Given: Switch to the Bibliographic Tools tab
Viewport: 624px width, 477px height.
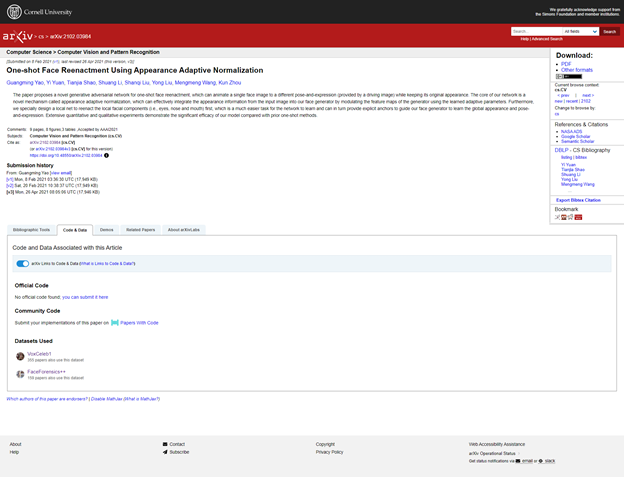Looking at the screenshot, I should tap(31, 229).
